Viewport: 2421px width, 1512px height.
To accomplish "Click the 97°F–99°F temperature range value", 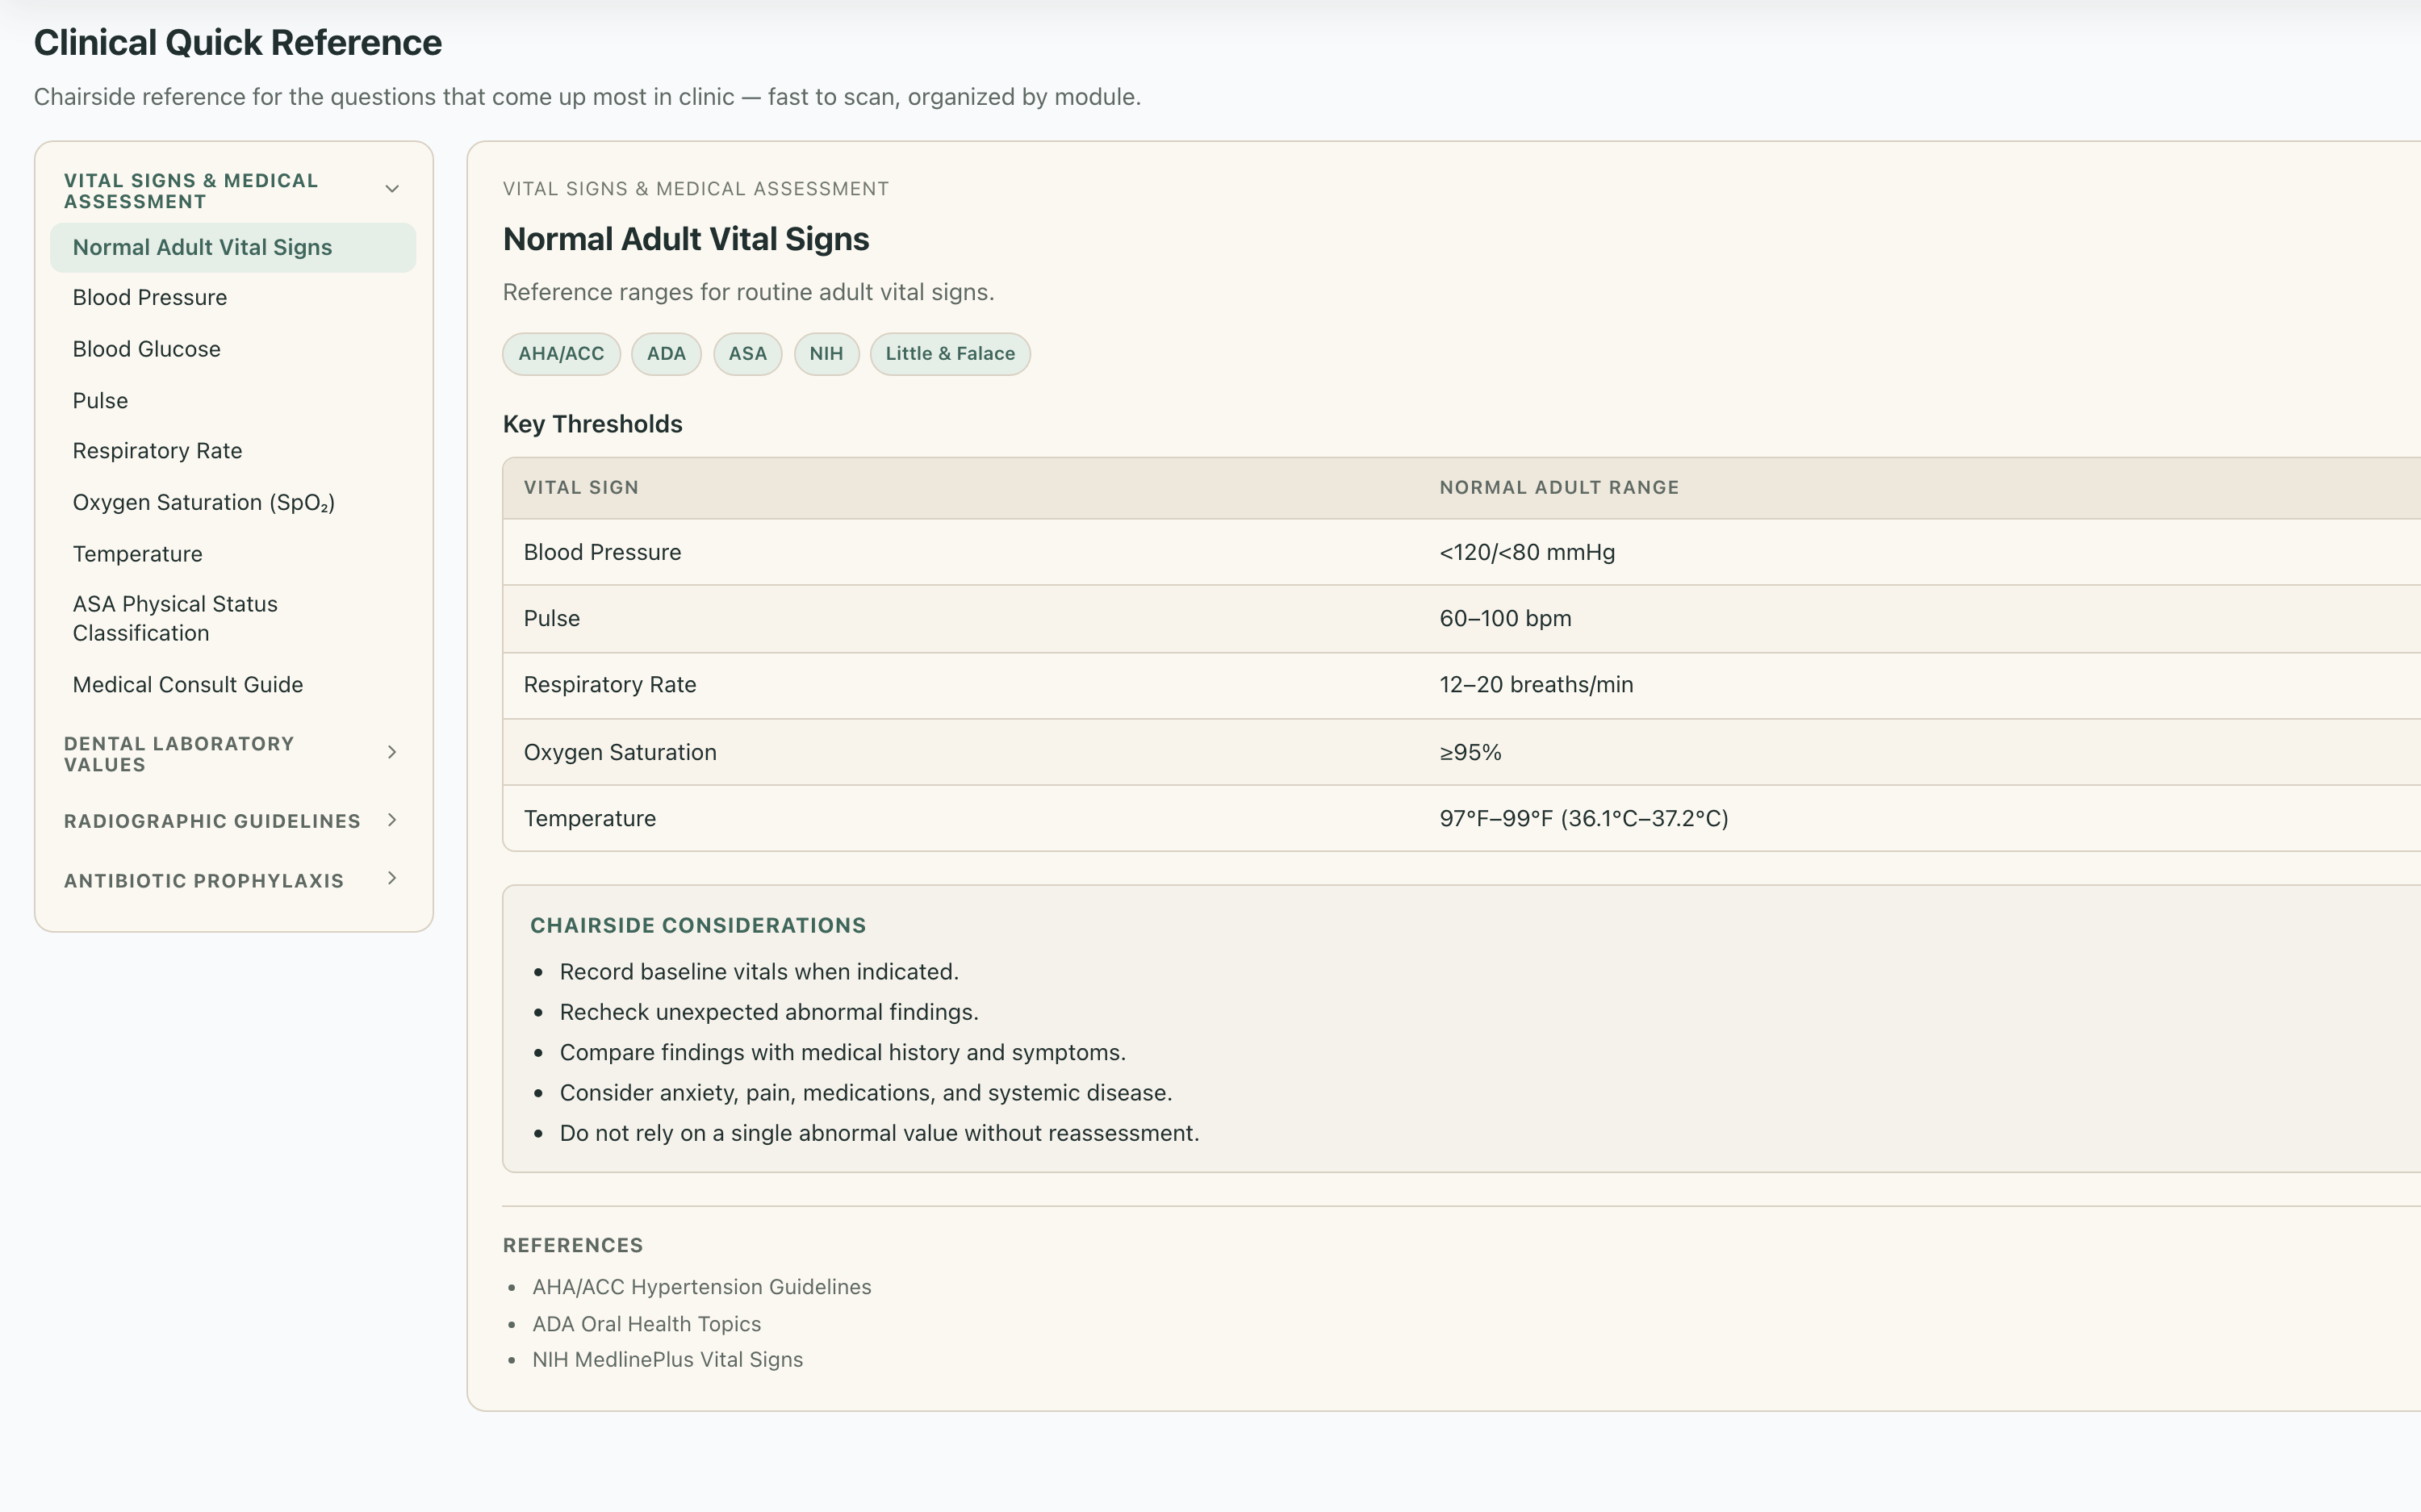I will point(1584,818).
